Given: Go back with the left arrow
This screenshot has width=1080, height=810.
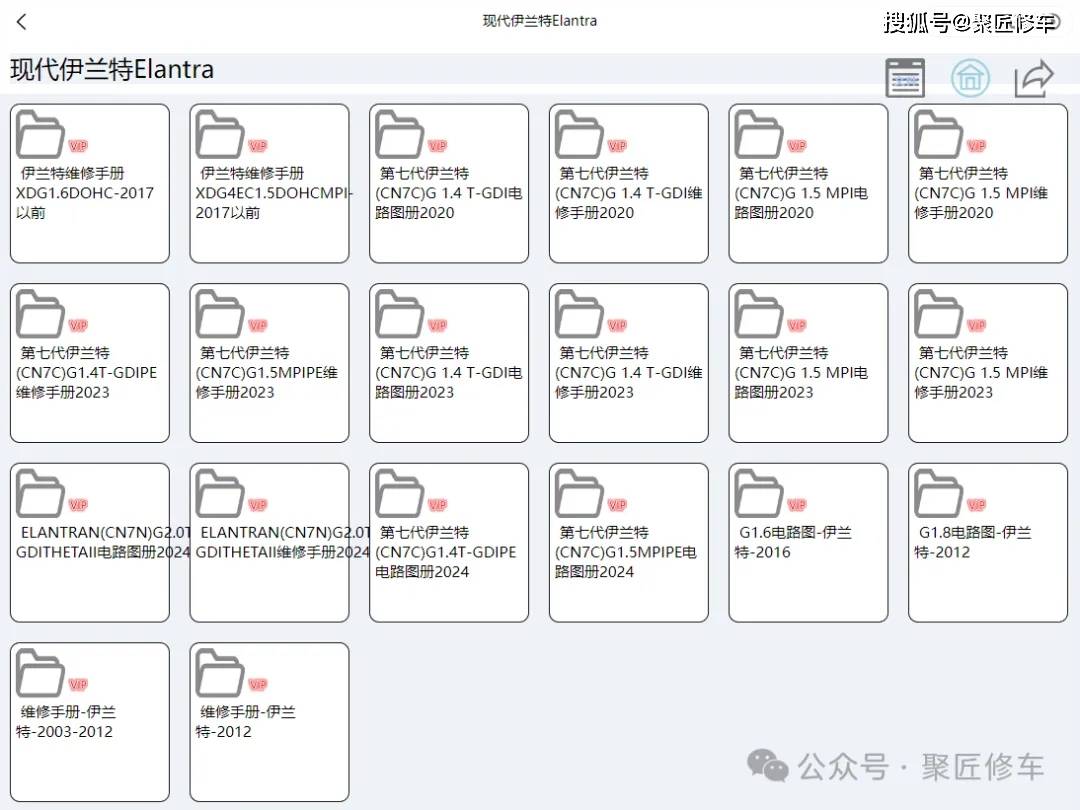Looking at the screenshot, I should pyautogui.click(x=21, y=22).
